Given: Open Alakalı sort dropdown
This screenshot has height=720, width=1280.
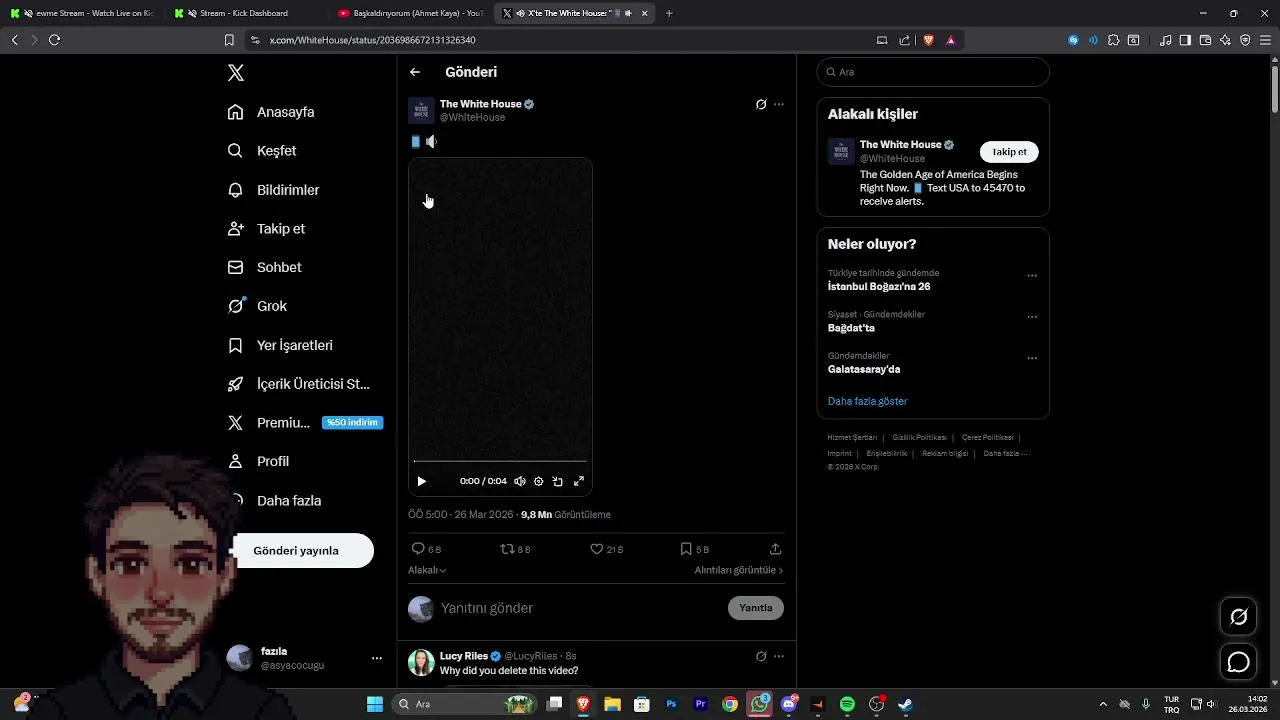Looking at the screenshot, I should (427, 570).
